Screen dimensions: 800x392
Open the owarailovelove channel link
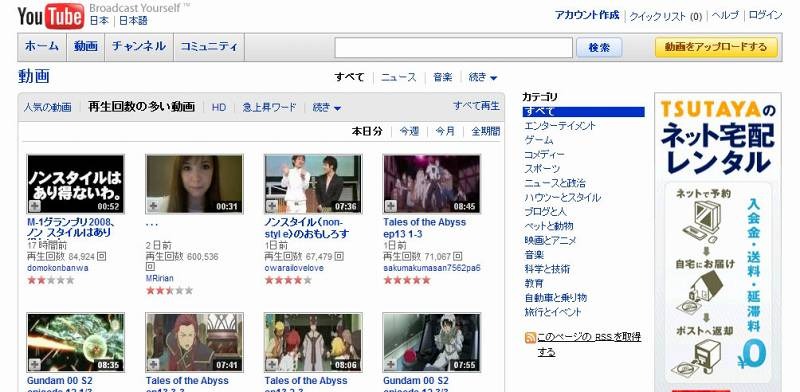click(294, 268)
